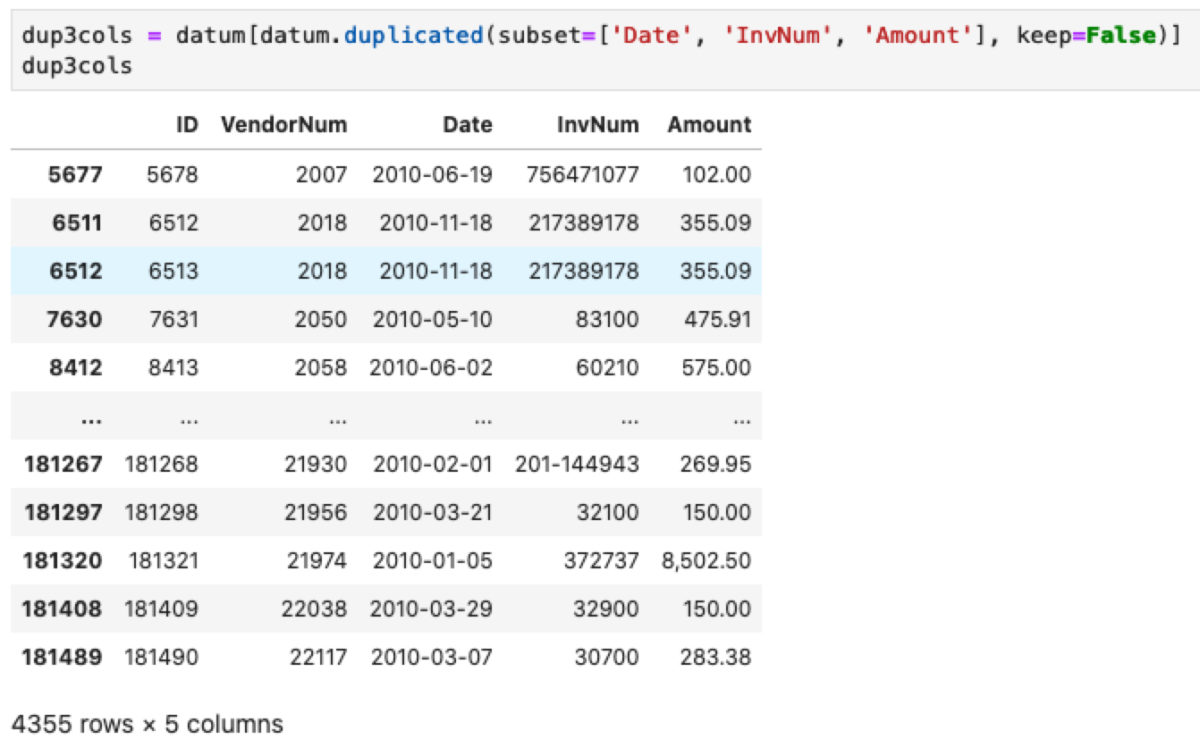Select the 'VendorNum' column header
Image resolution: width=1200 pixels, height=756 pixels.
click(x=284, y=125)
